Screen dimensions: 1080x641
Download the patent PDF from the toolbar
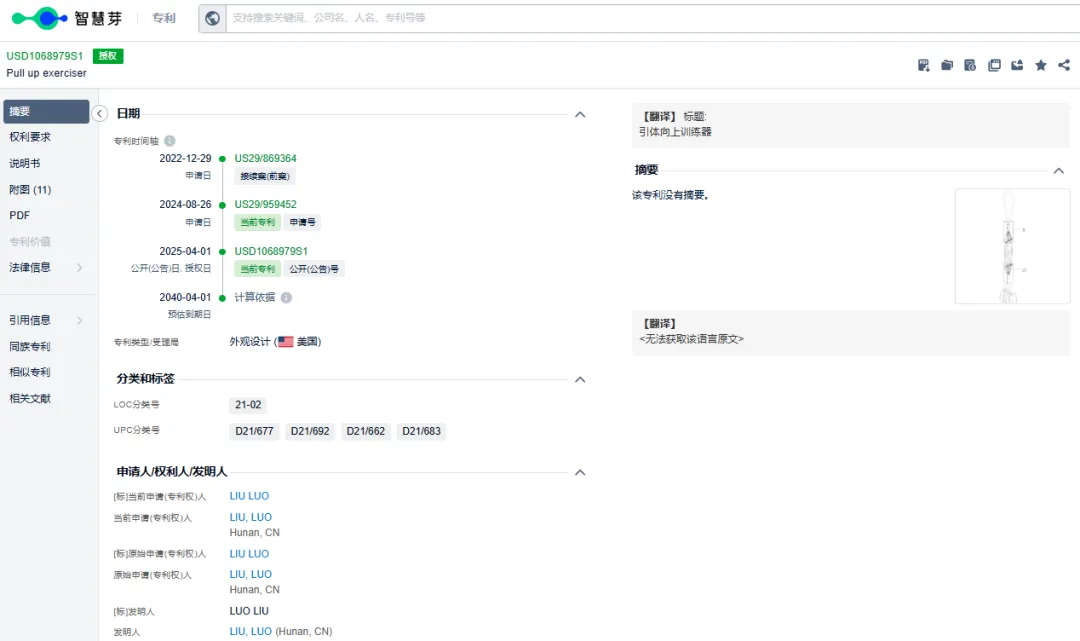click(x=924, y=65)
